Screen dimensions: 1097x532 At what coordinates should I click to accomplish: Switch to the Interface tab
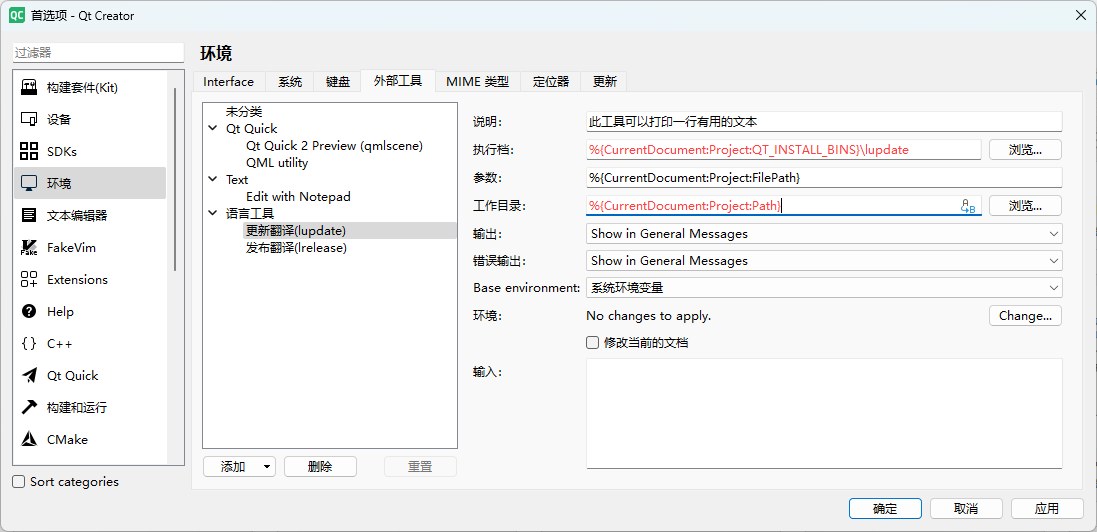(228, 82)
